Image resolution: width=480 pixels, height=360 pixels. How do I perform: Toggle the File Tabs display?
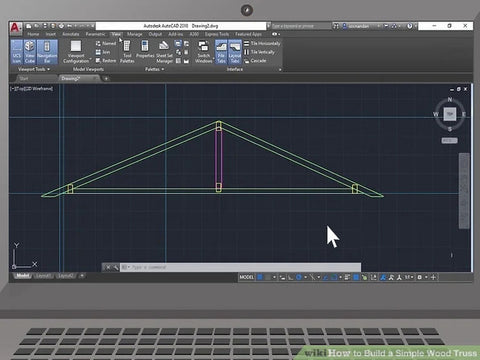[221, 52]
